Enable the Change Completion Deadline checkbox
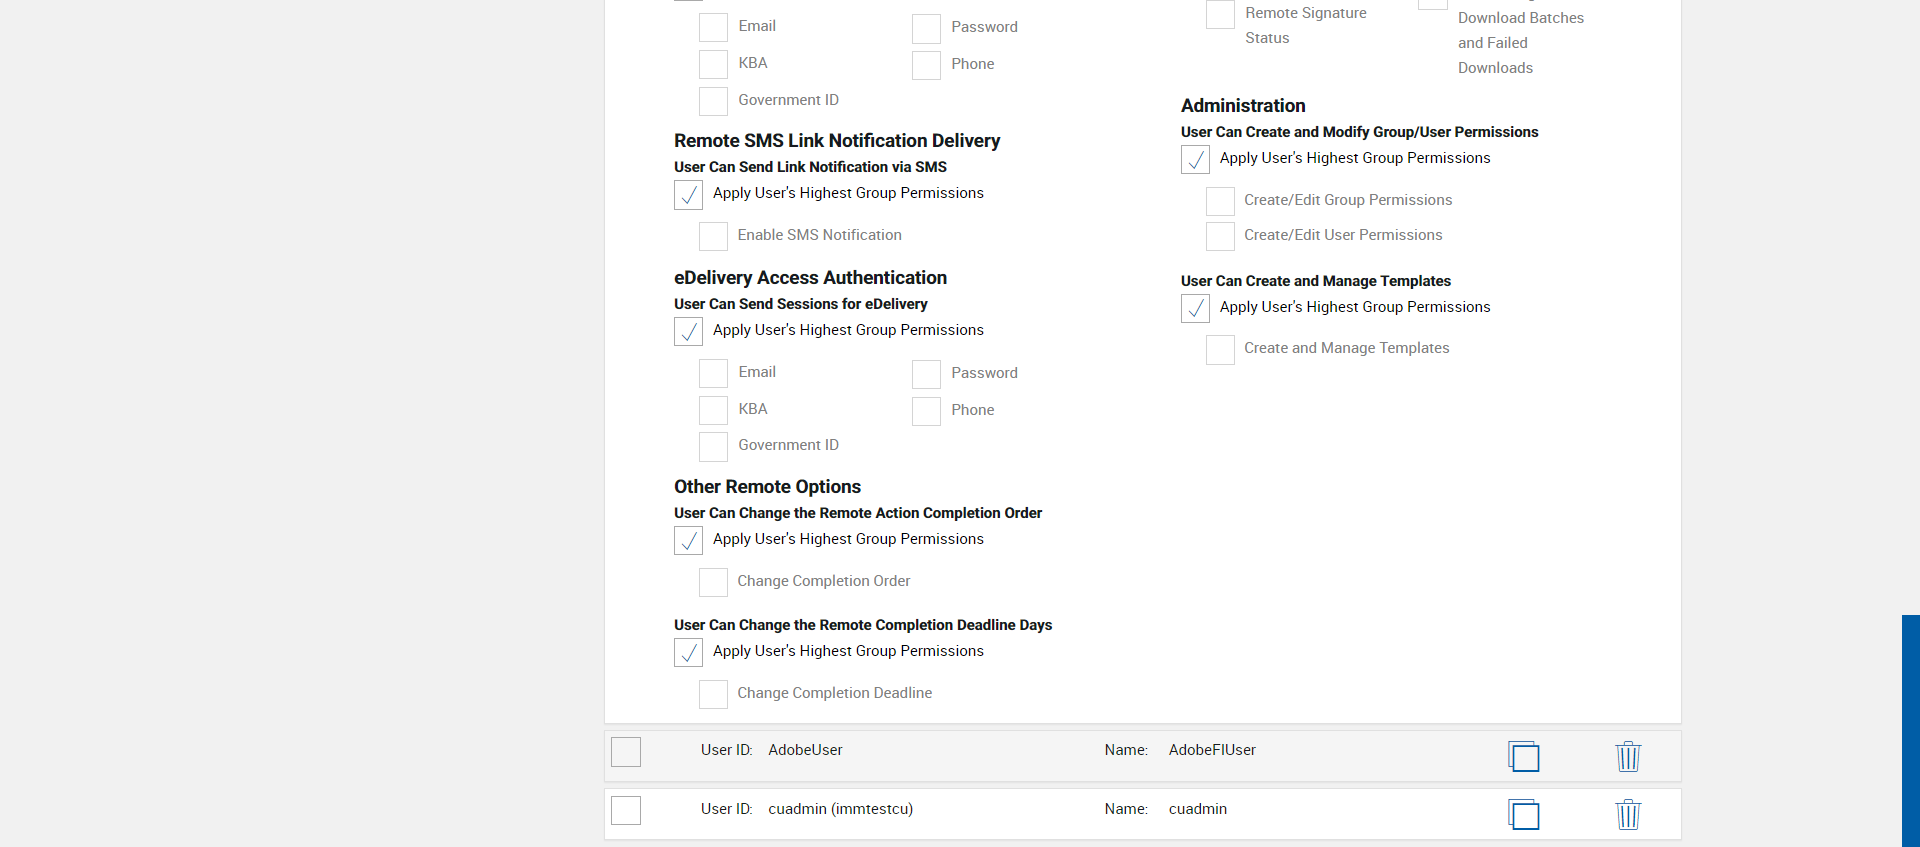This screenshot has width=1920, height=847. coord(713,694)
